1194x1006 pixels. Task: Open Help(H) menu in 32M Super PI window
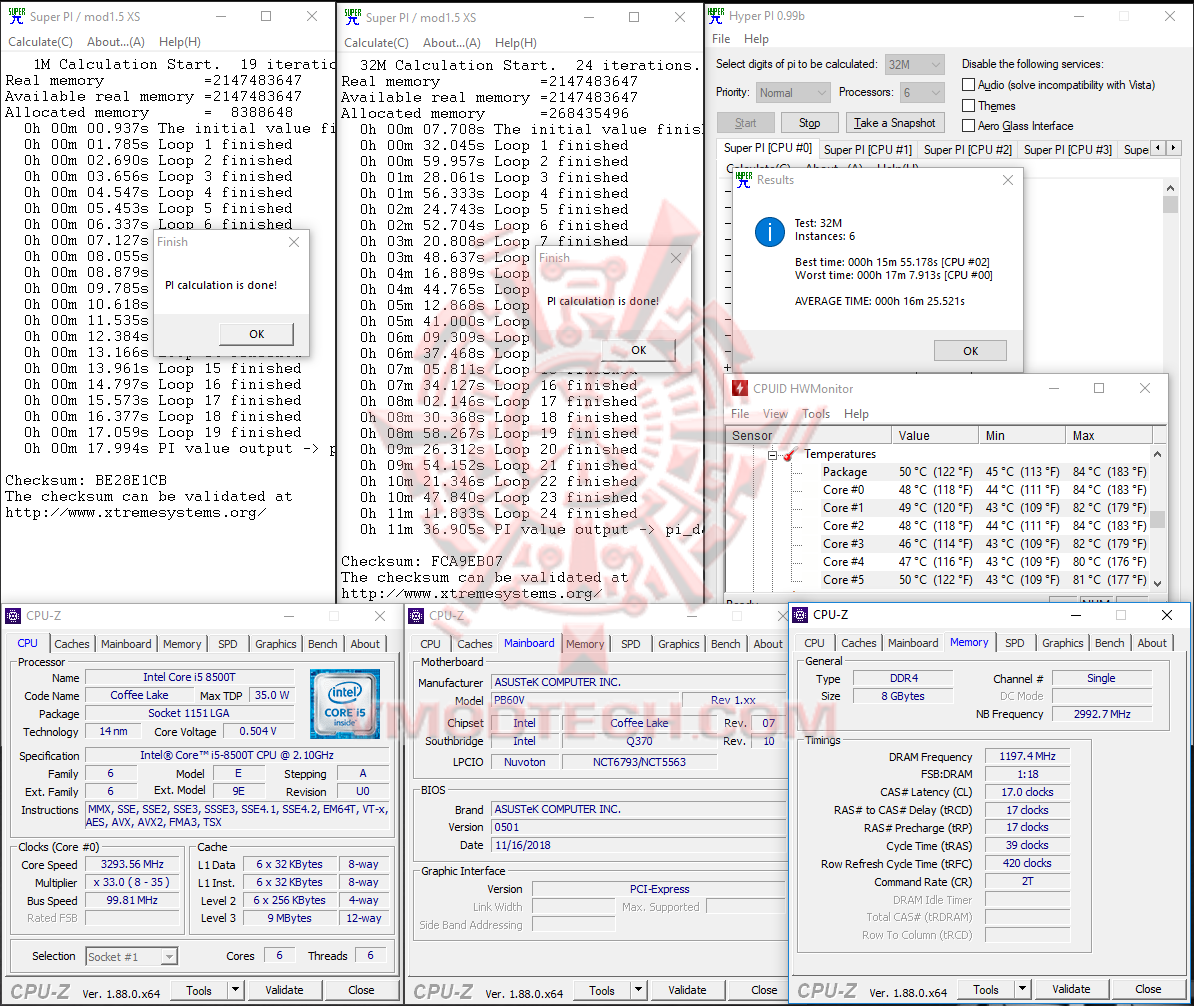(516, 43)
